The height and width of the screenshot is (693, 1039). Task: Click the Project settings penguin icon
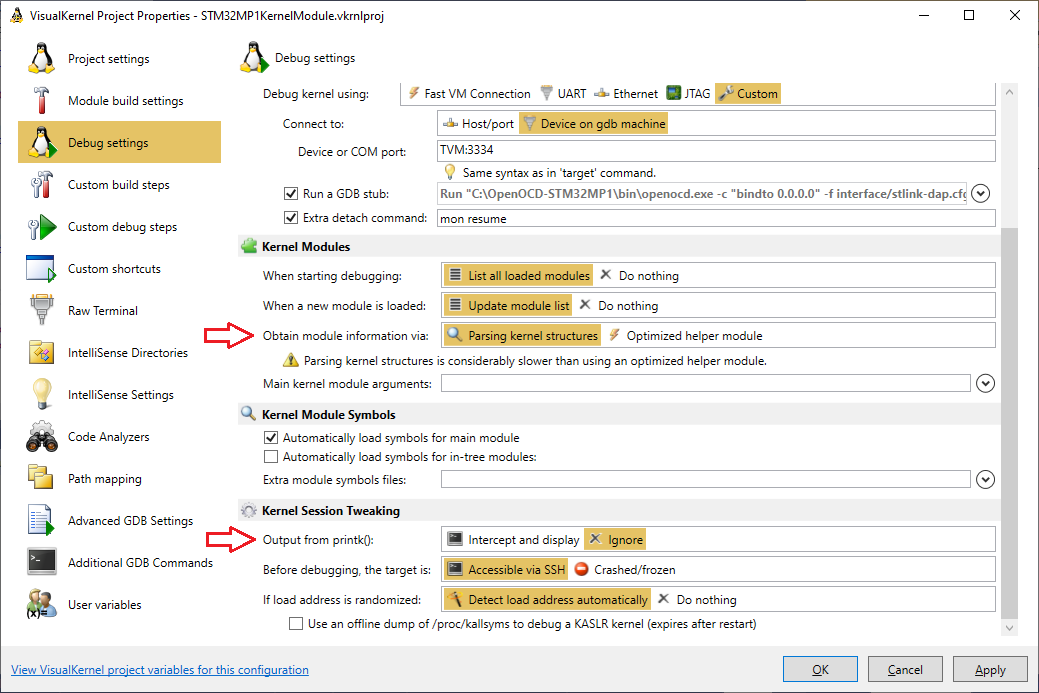(x=41, y=58)
